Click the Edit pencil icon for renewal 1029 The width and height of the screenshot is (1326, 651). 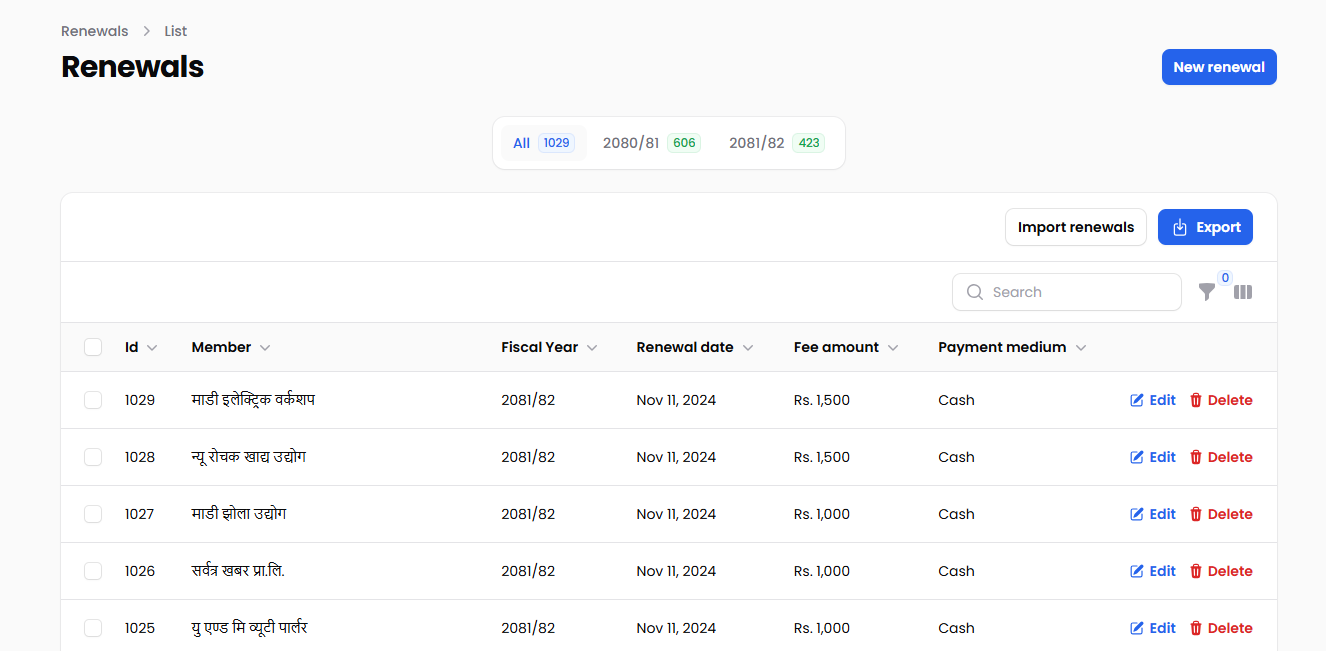pyautogui.click(x=1137, y=400)
